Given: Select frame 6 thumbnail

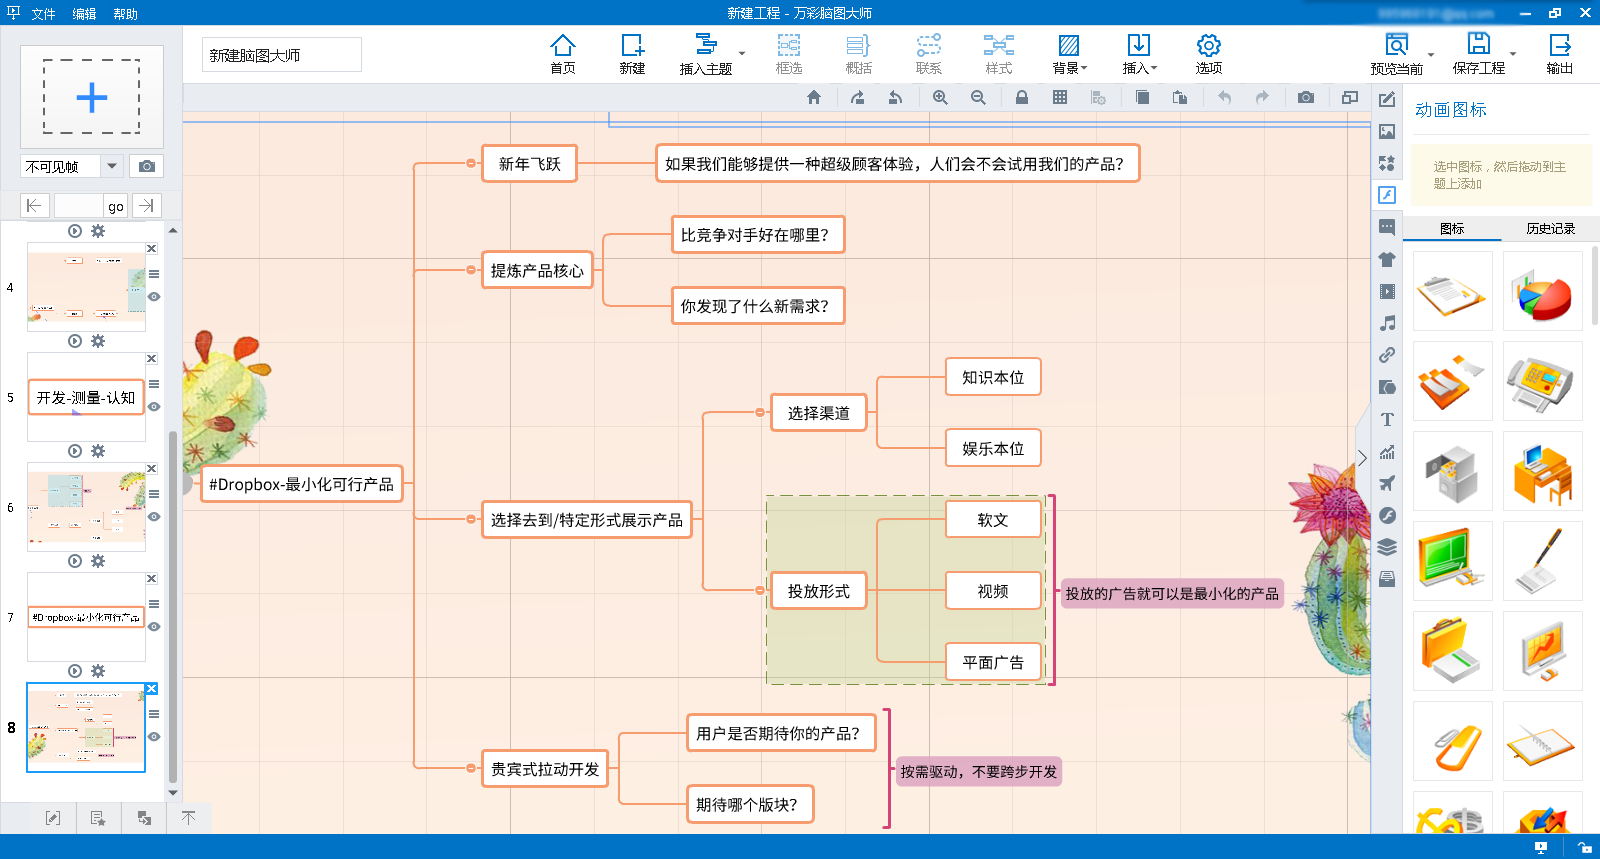Looking at the screenshot, I should [86, 507].
